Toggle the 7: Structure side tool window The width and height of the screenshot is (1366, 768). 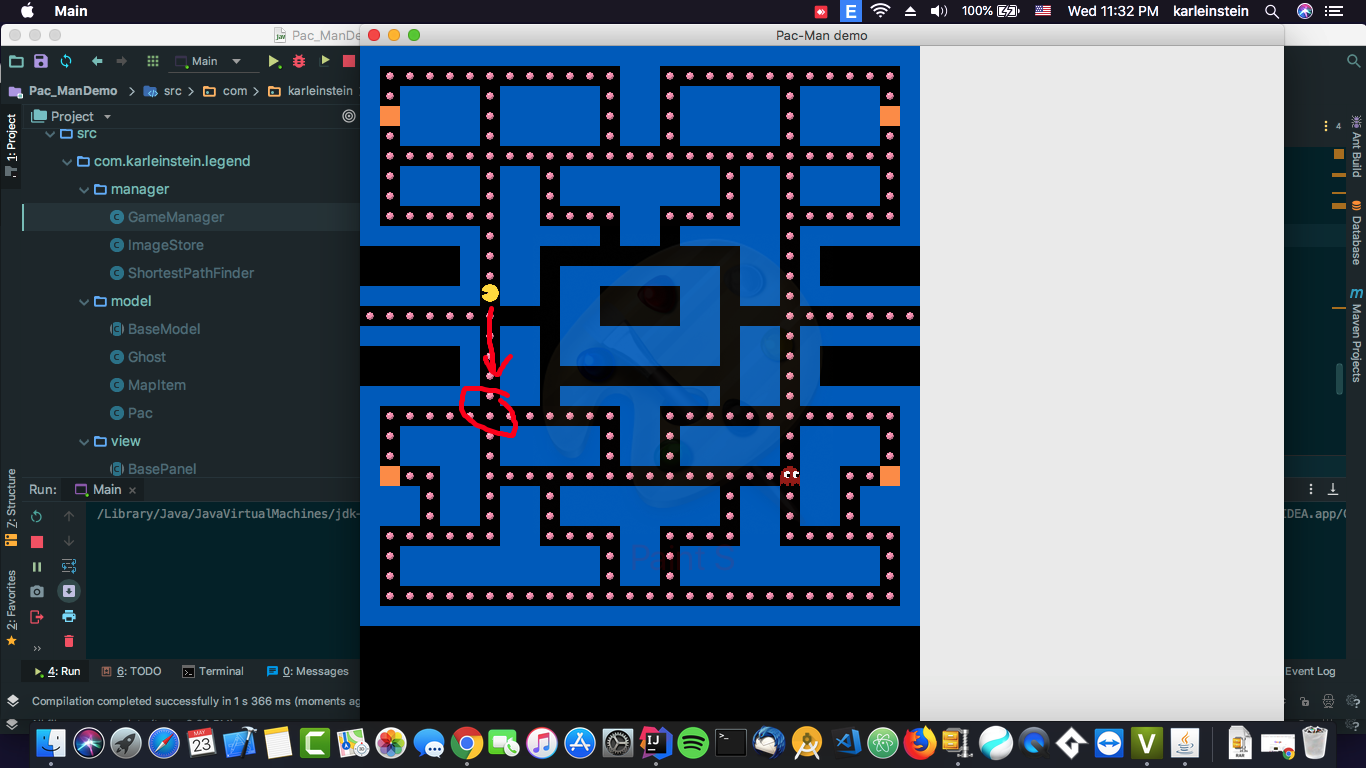pos(11,508)
